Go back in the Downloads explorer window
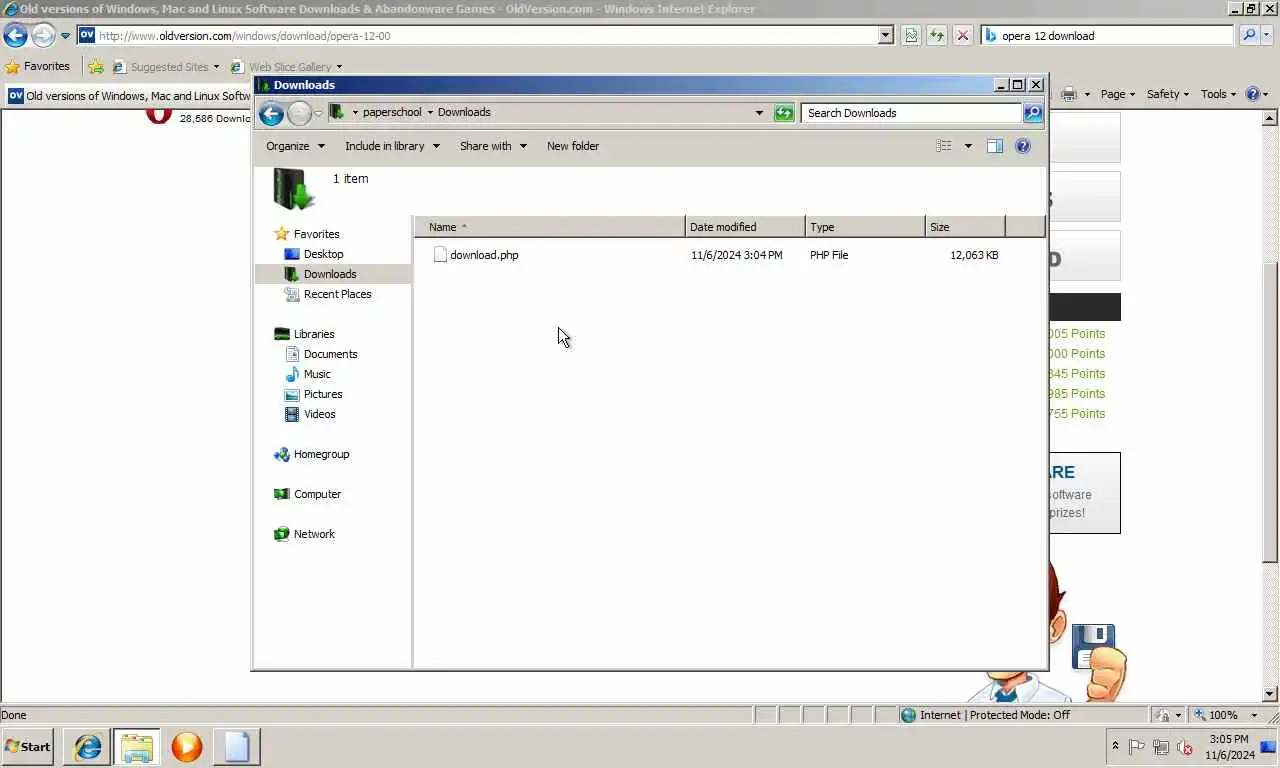This screenshot has height=768, width=1280. (271, 113)
